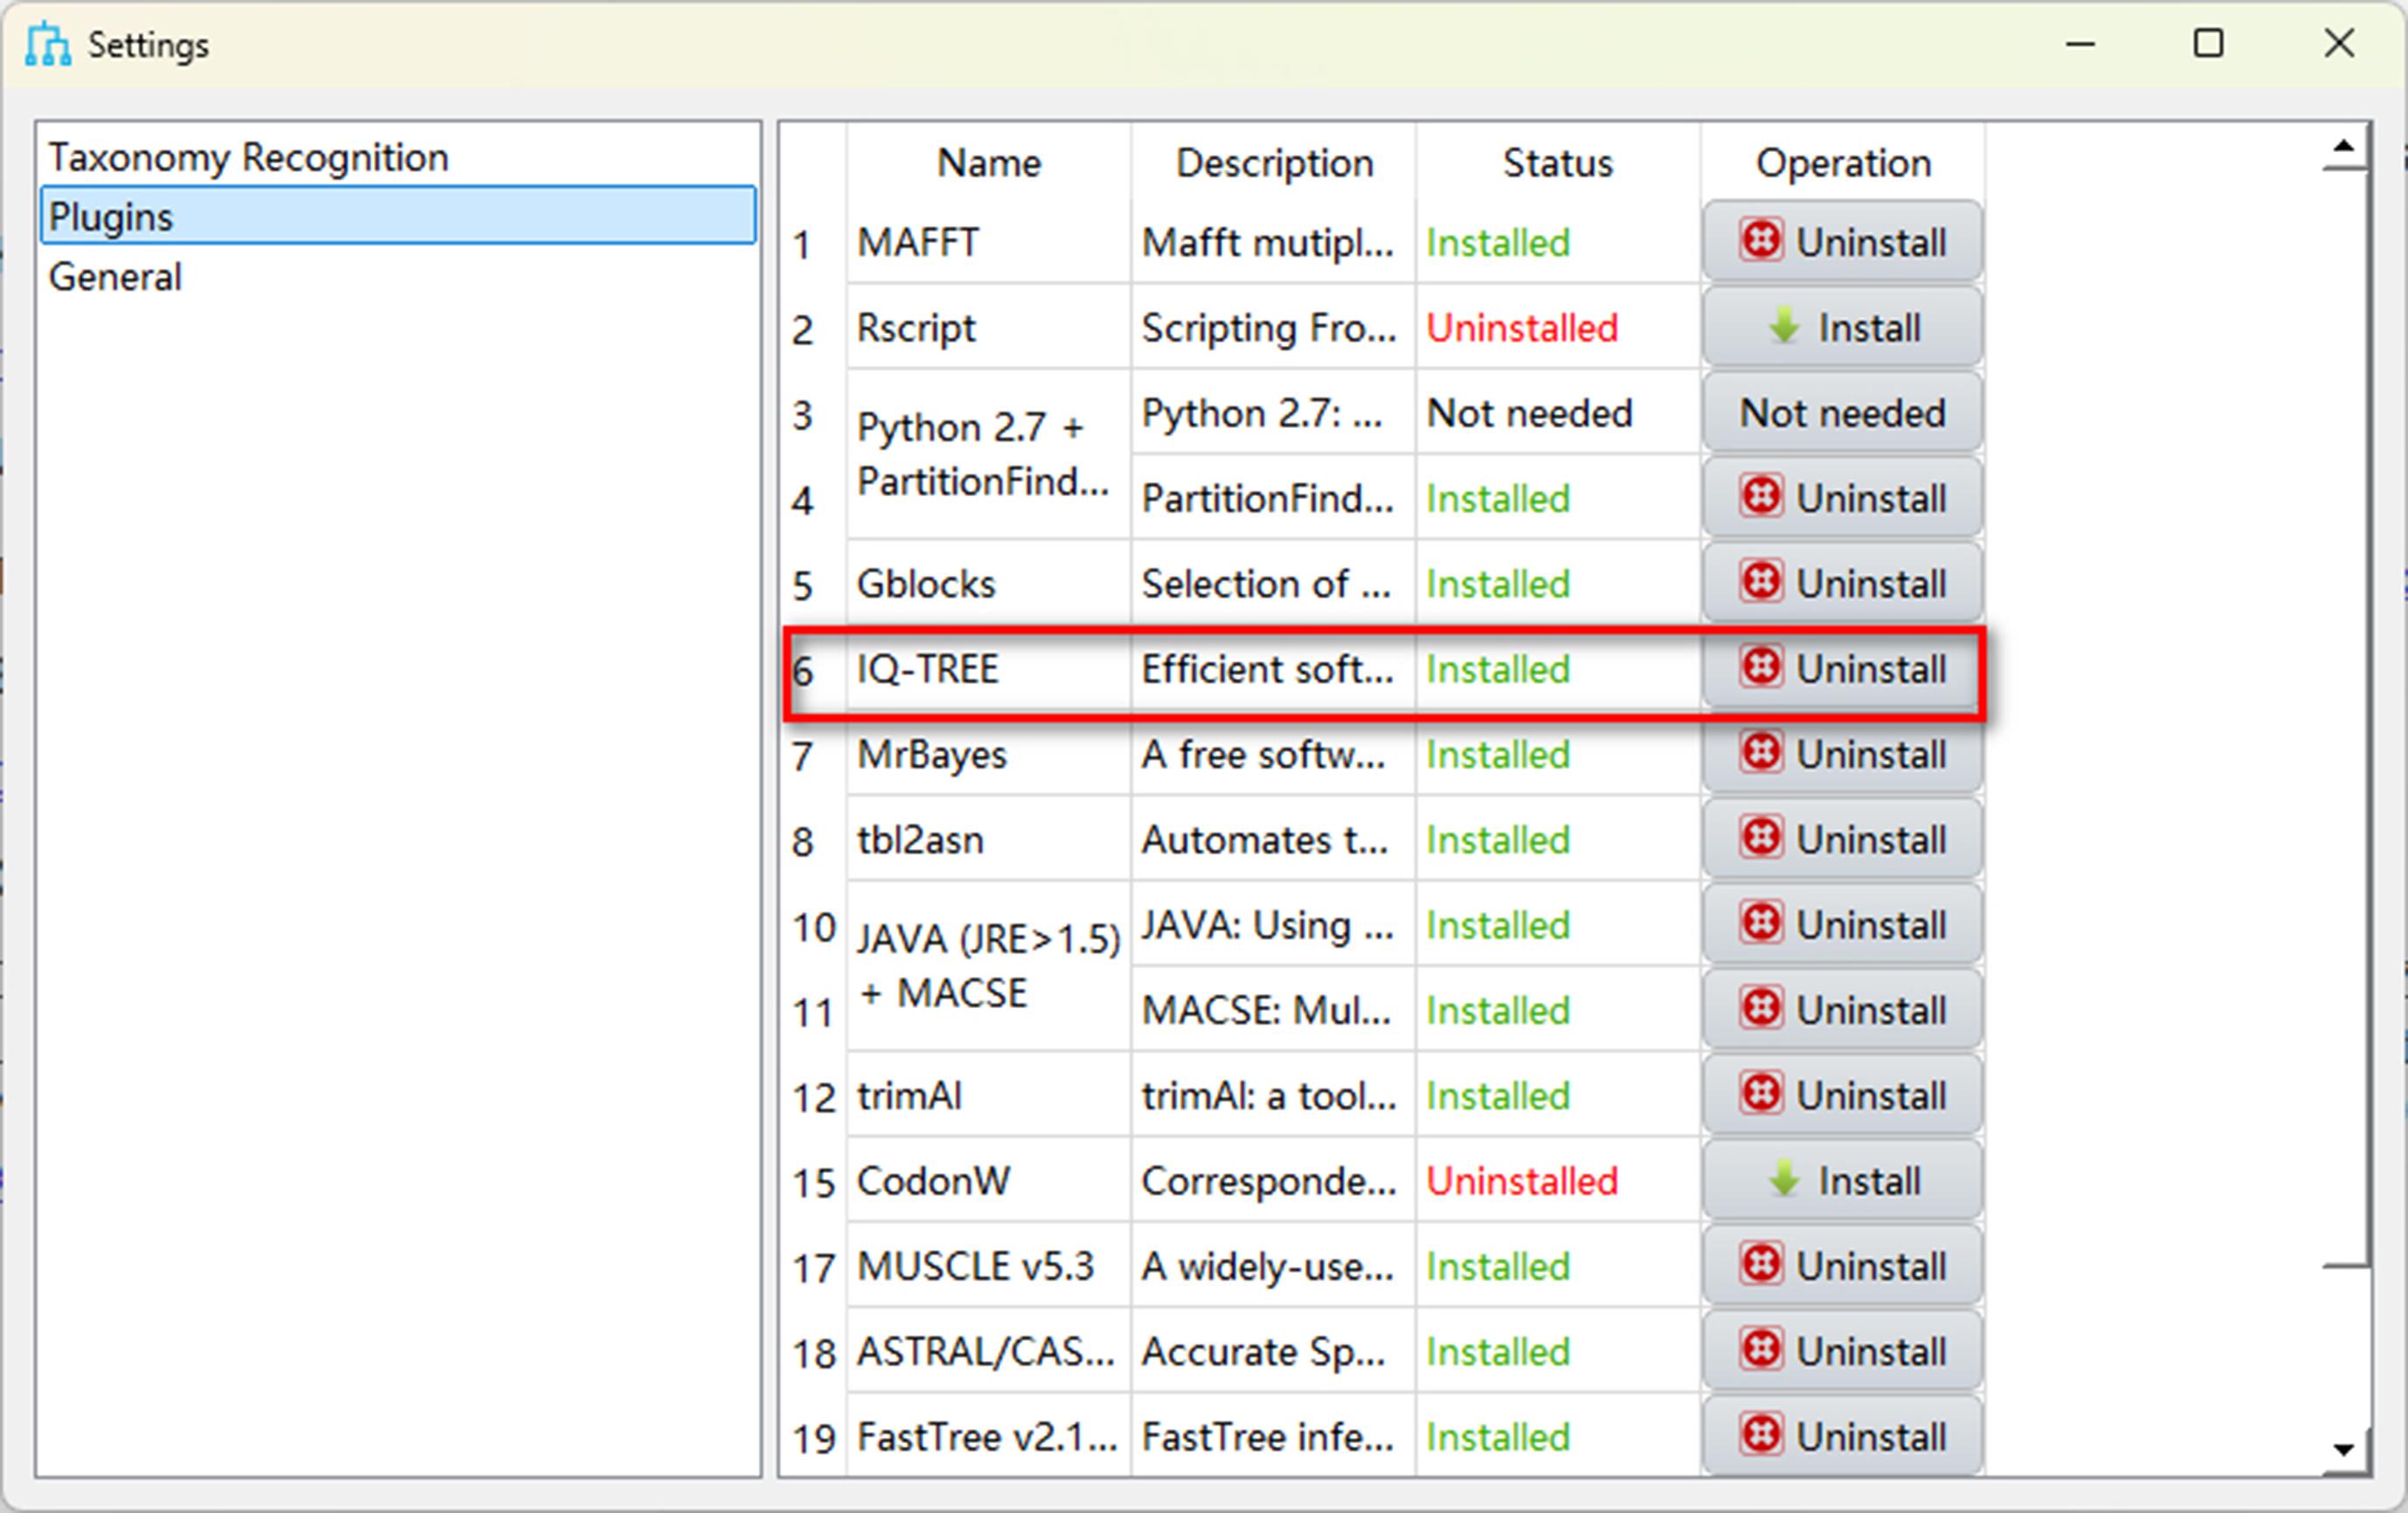Maximize the Settings window
This screenshot has width=2408, height=1513.
pos(2208,43)
